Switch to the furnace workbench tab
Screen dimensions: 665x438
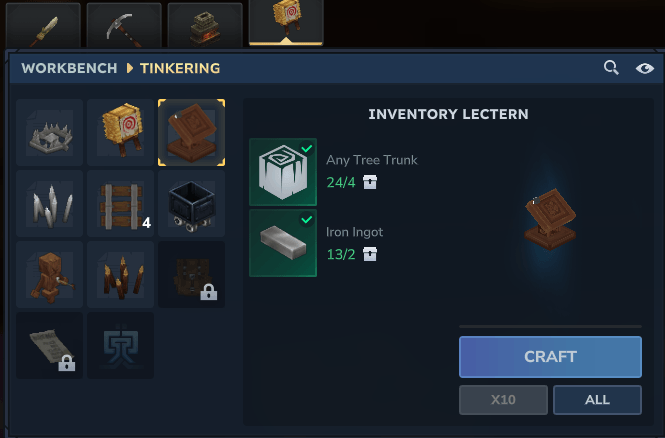click(x=205, y=25)
